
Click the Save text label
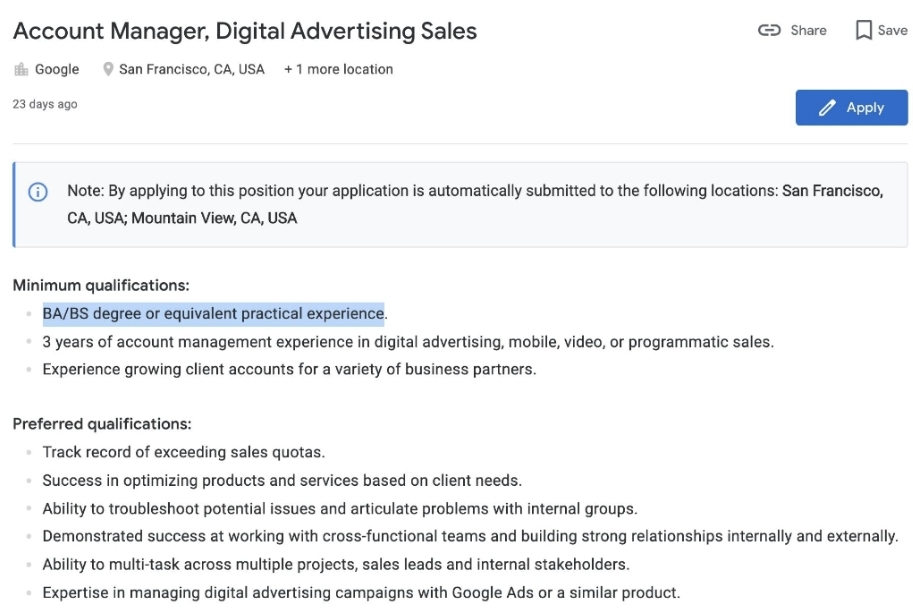click(x=893, y=30)
